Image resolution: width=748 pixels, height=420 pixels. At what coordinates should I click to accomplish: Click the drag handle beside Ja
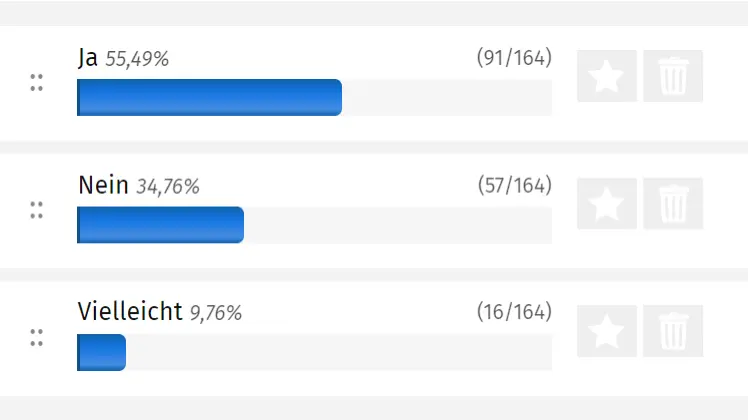(x=37, y=83)
